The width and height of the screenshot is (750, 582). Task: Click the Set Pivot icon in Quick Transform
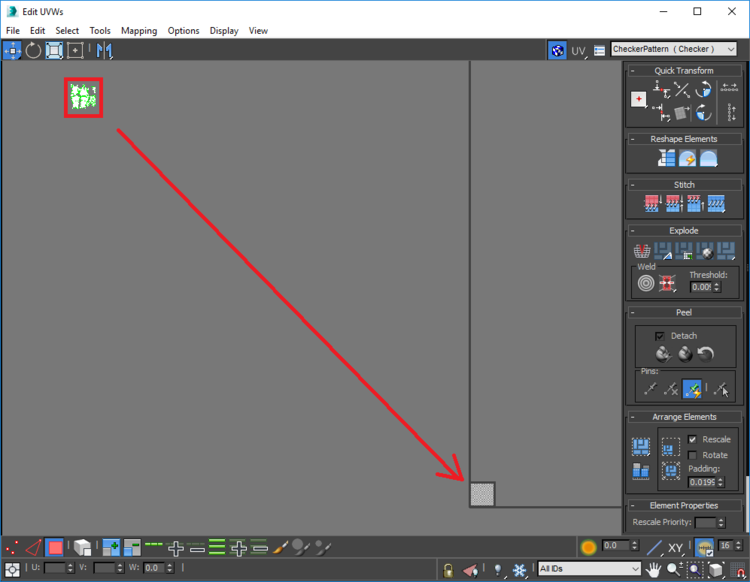[639, 99]
